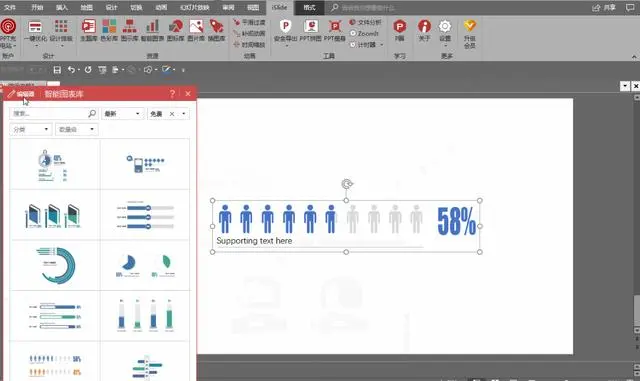Expand the 安全导出 dropdown
This screenshot has width=640, height=381.
click(286, 46)
